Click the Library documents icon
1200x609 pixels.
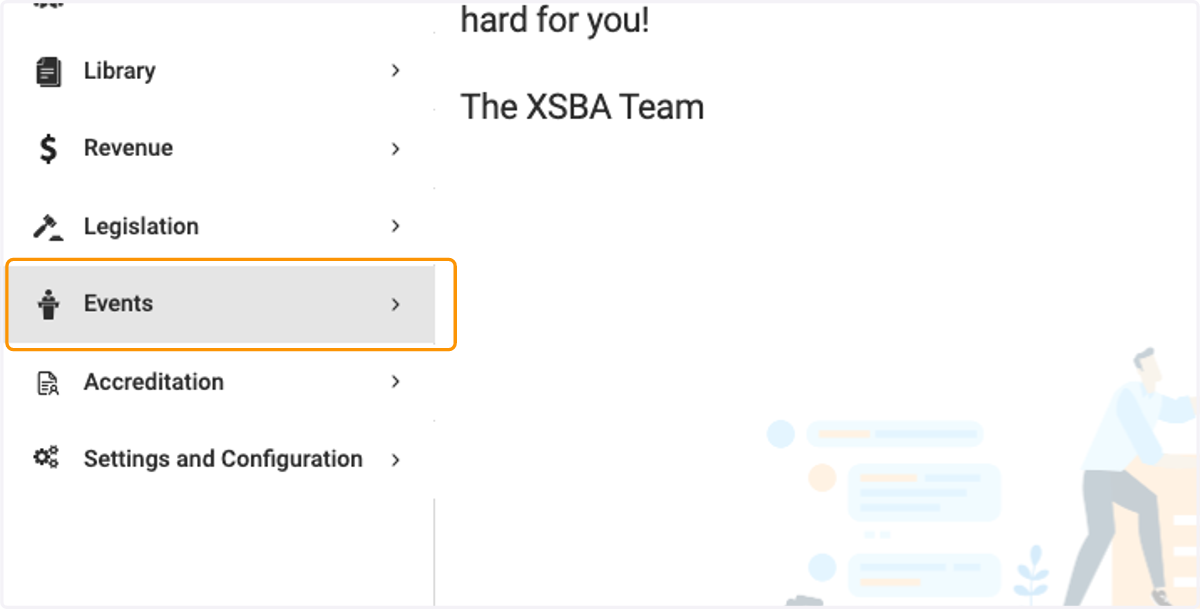click(48, 71)
